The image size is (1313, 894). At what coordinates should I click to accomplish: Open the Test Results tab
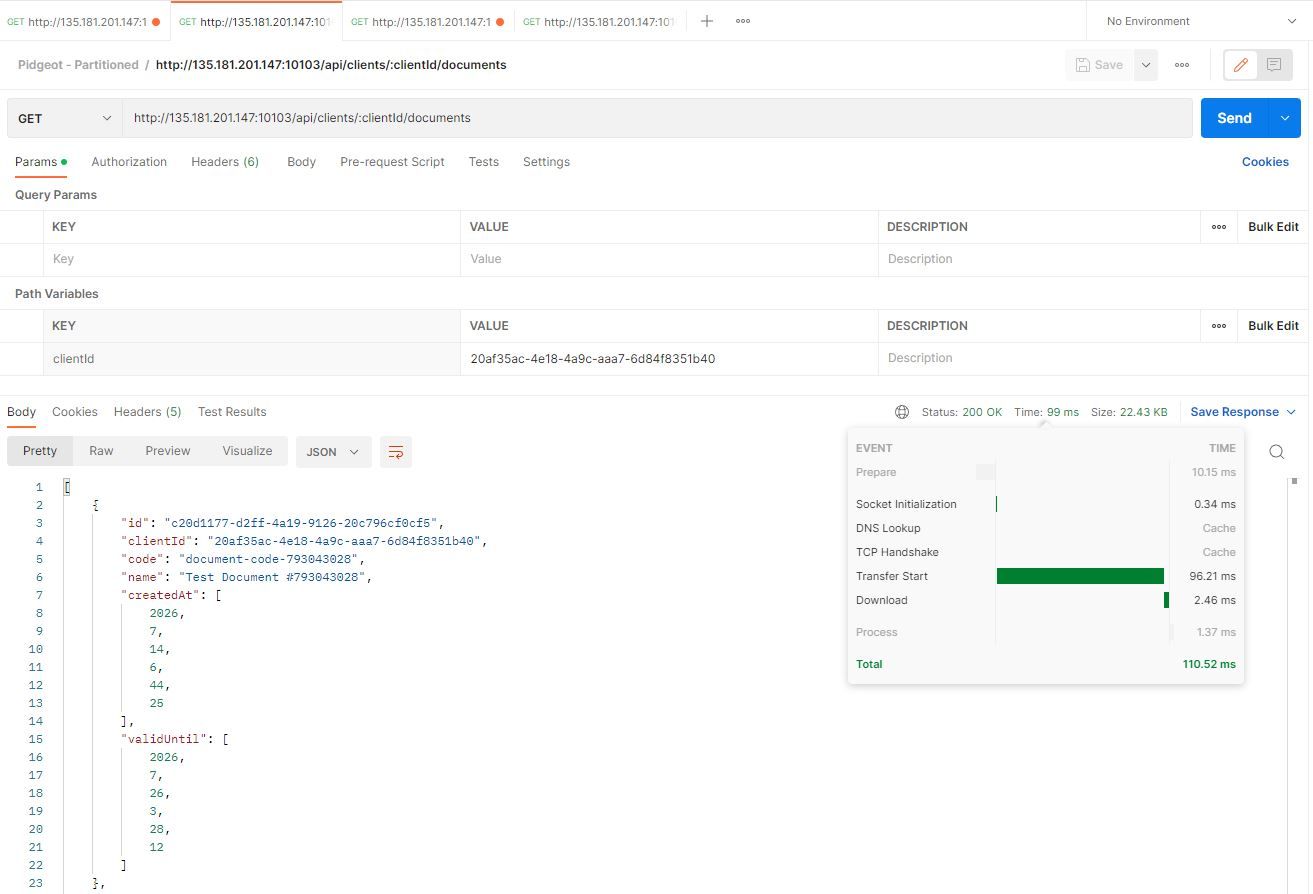pos(232,412)
